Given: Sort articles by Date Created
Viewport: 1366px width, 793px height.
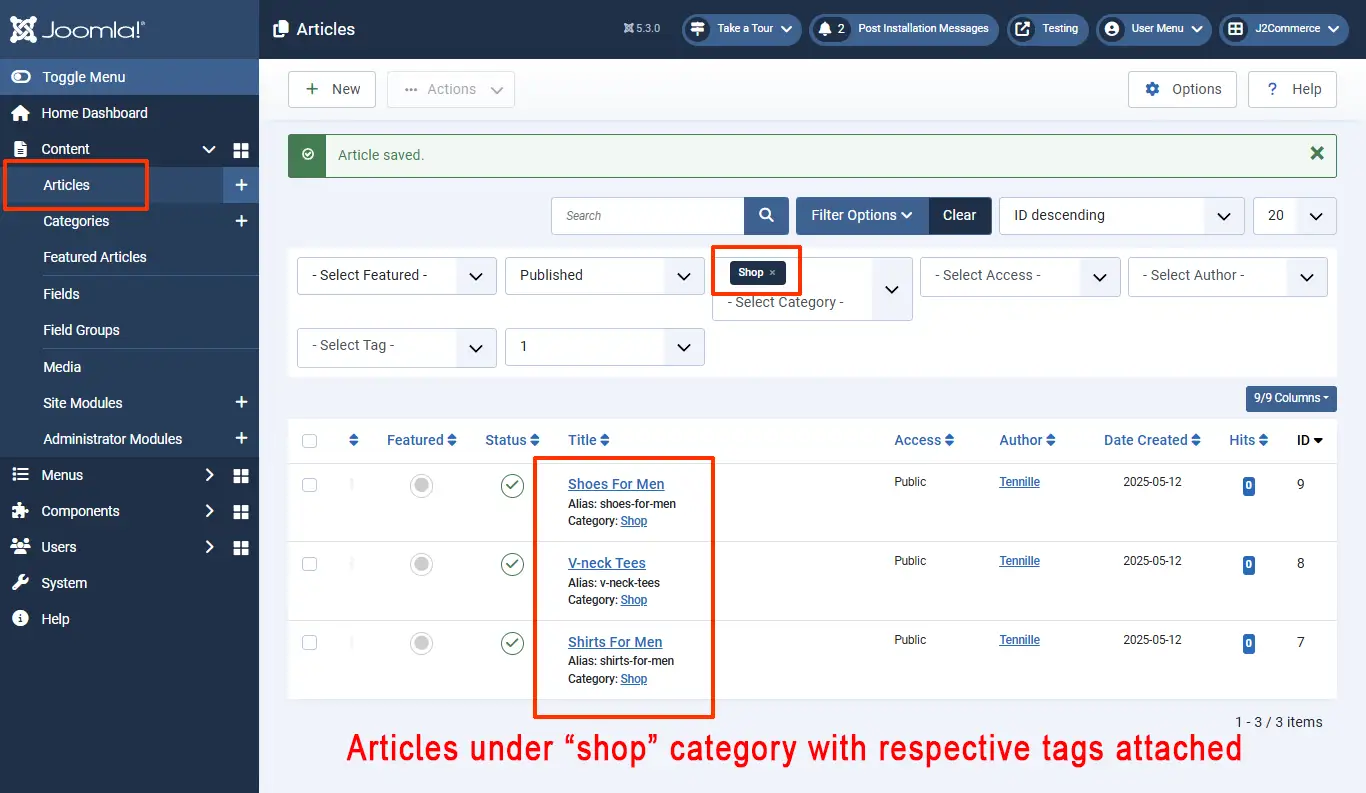Looking at the screenshot, I should coord(1153,440).
